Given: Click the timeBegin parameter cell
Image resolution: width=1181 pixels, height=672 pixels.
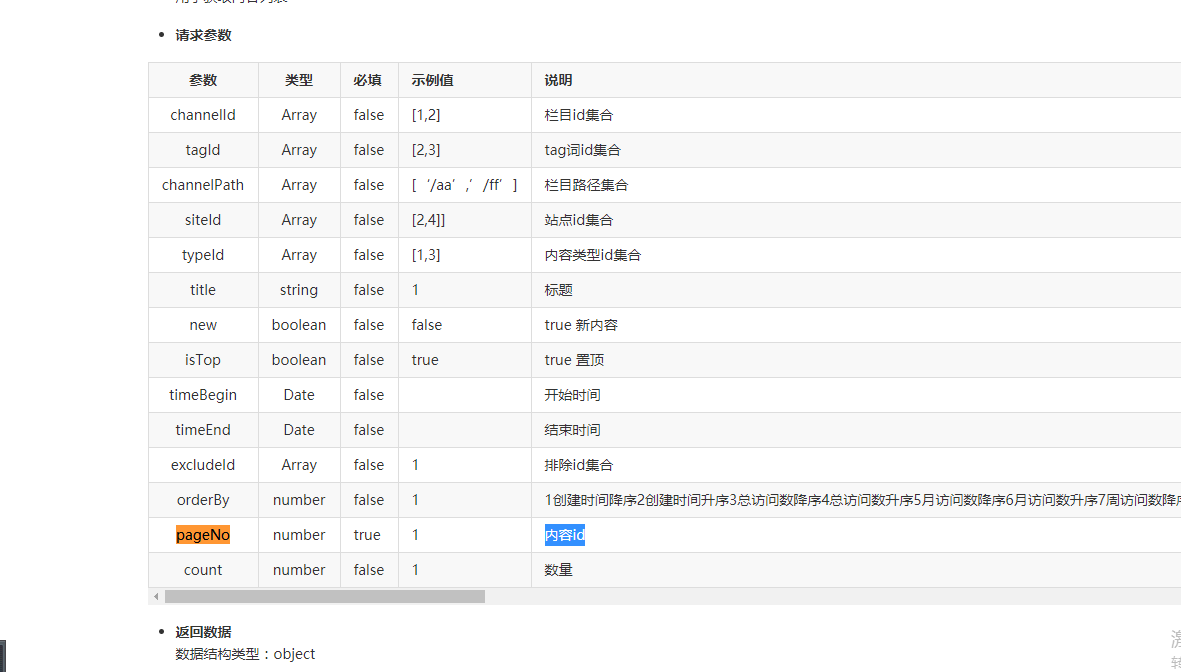Looking at the screenshot, I should [203, 395].
